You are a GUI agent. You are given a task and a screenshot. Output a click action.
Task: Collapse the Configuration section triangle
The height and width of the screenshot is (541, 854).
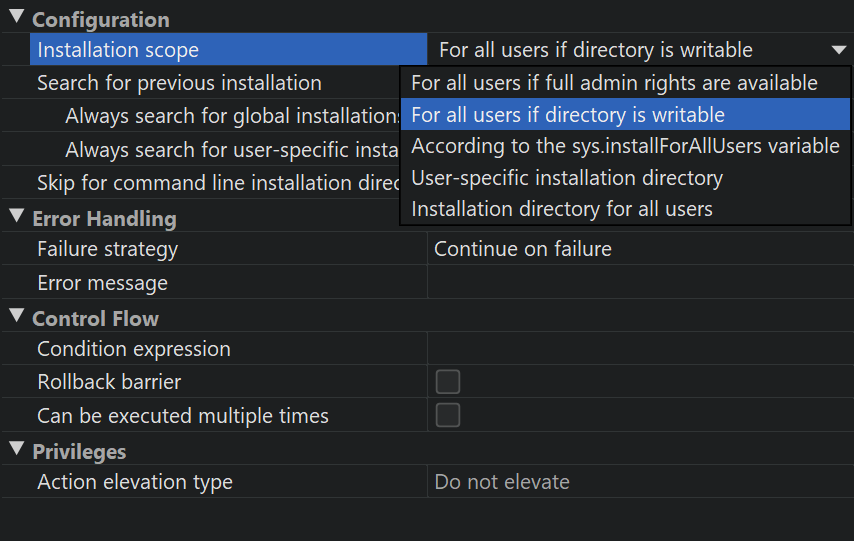pyautogui.click(x=16, y=19)
